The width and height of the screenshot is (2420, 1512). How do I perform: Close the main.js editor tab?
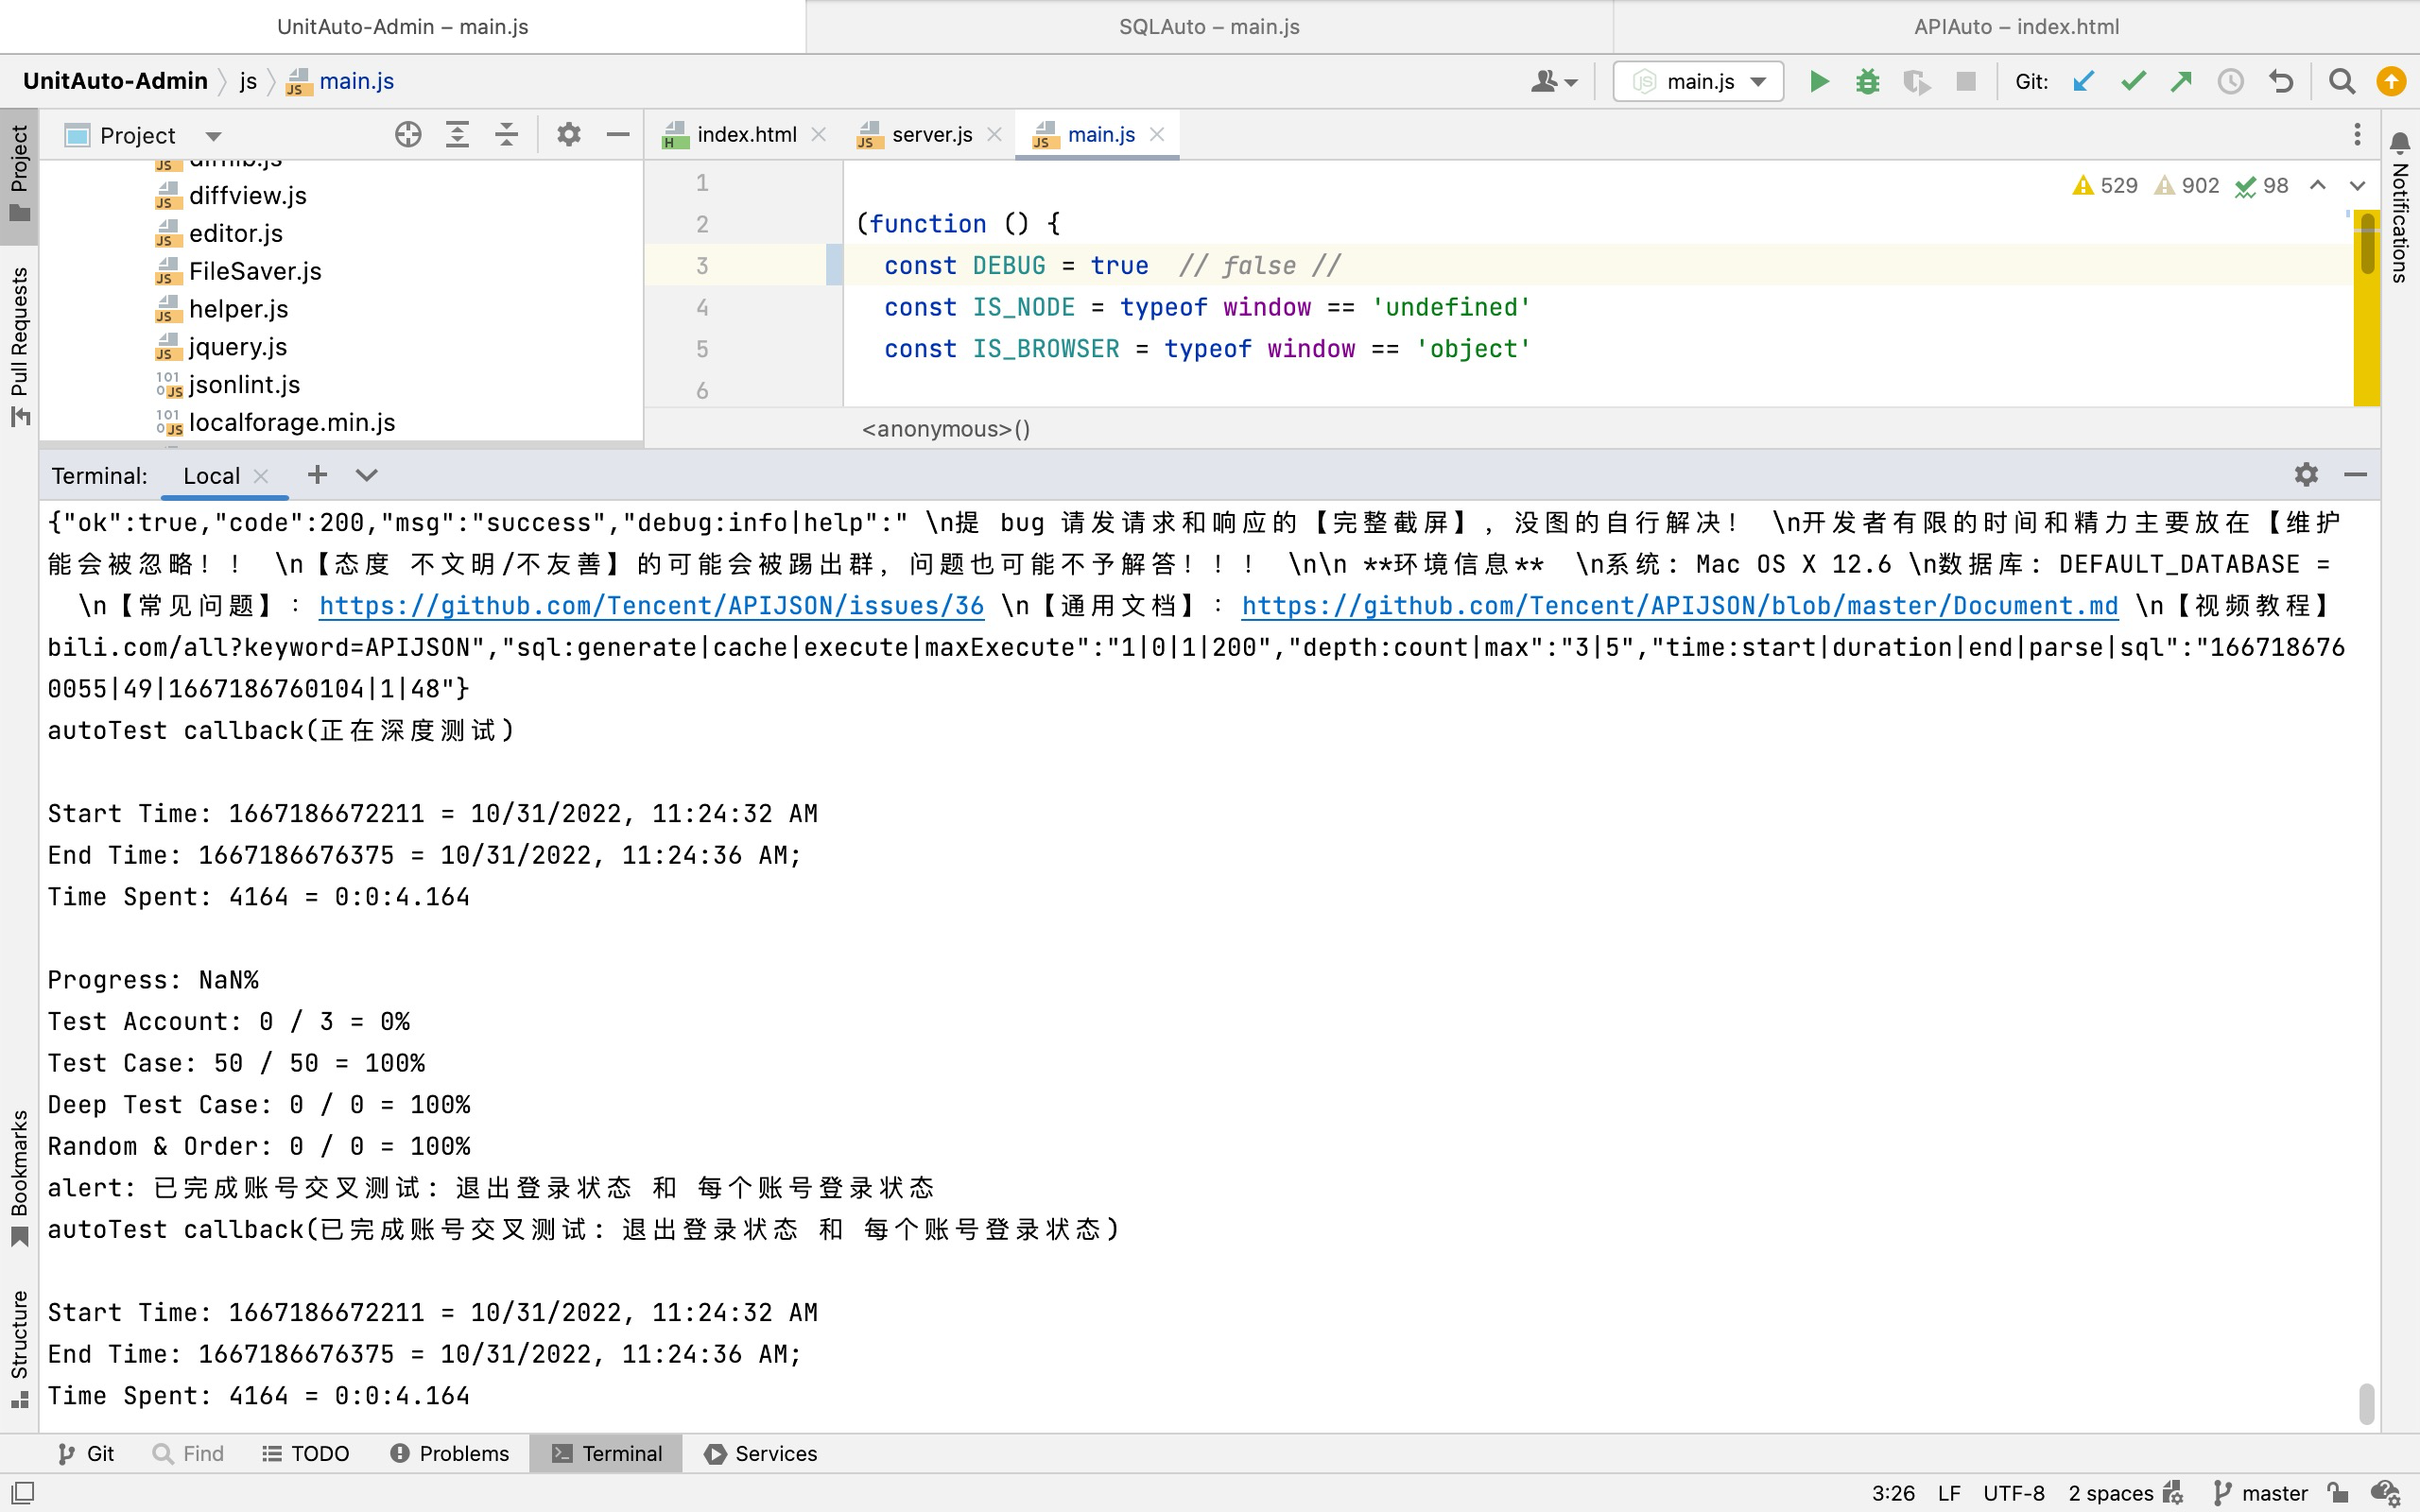click(x=1157, y=134)
